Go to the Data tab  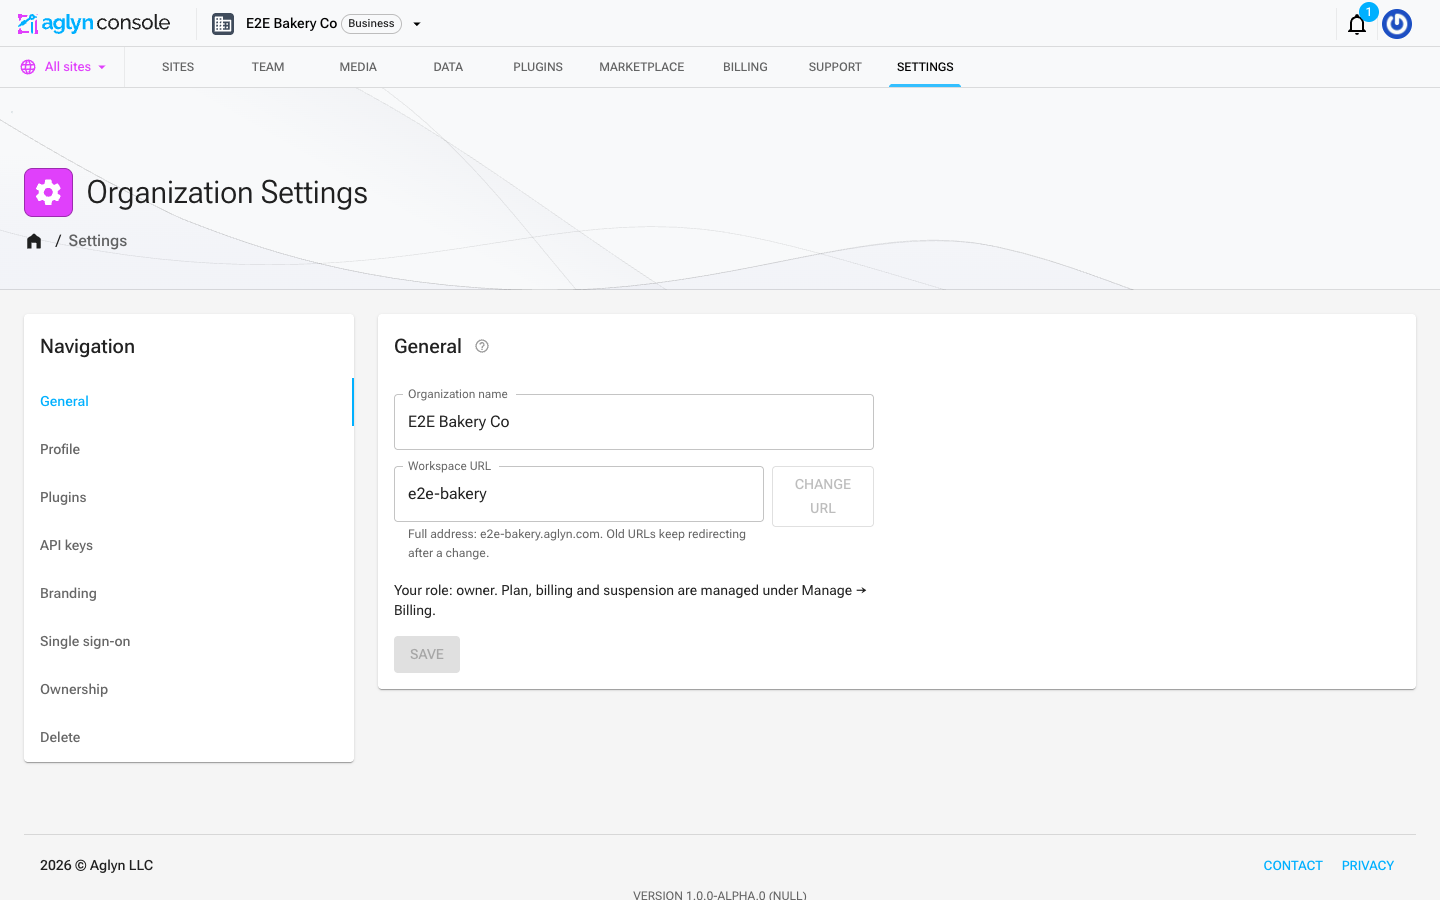click(x=448, y=67)
